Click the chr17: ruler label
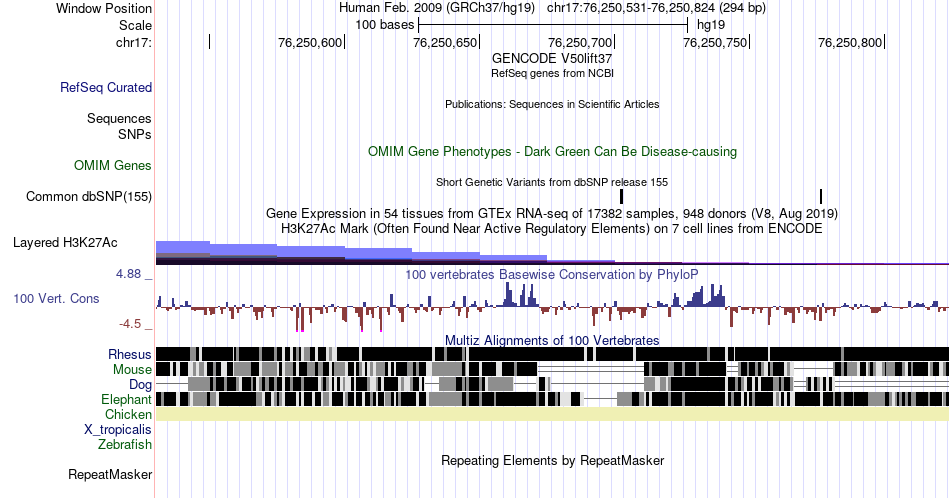The image size is (950, 498). point(134,42)
